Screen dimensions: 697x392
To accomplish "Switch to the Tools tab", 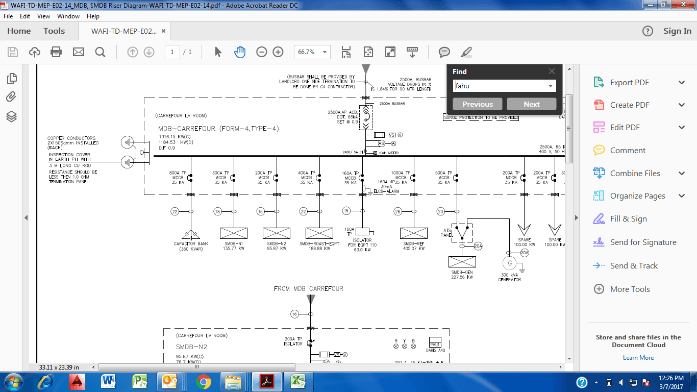I will [x=54, y=31].
